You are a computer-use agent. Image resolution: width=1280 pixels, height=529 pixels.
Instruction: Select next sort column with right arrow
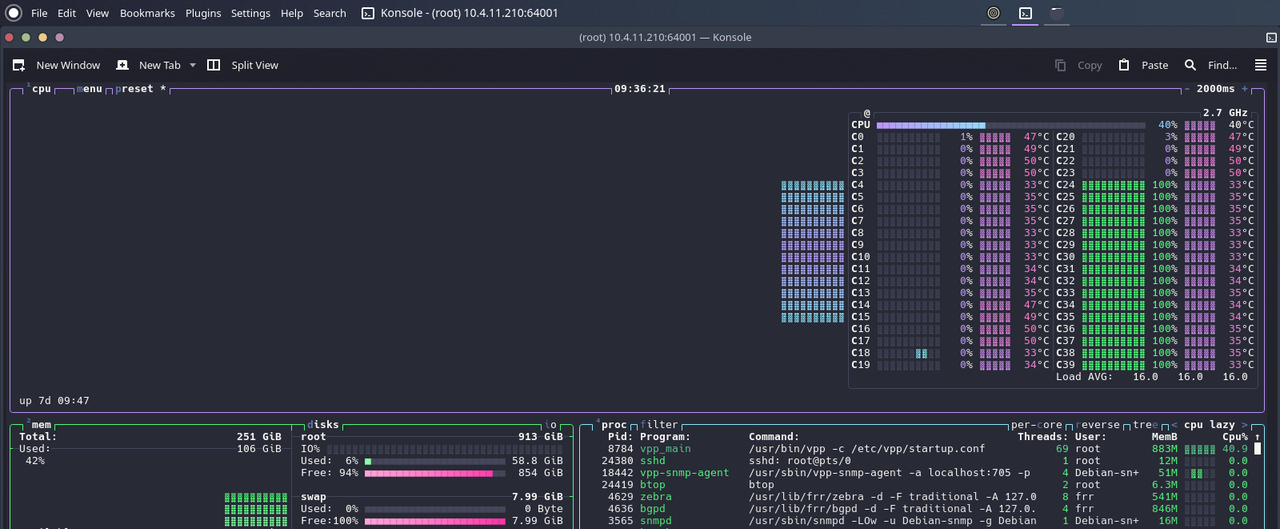(x=1247, y=425)
